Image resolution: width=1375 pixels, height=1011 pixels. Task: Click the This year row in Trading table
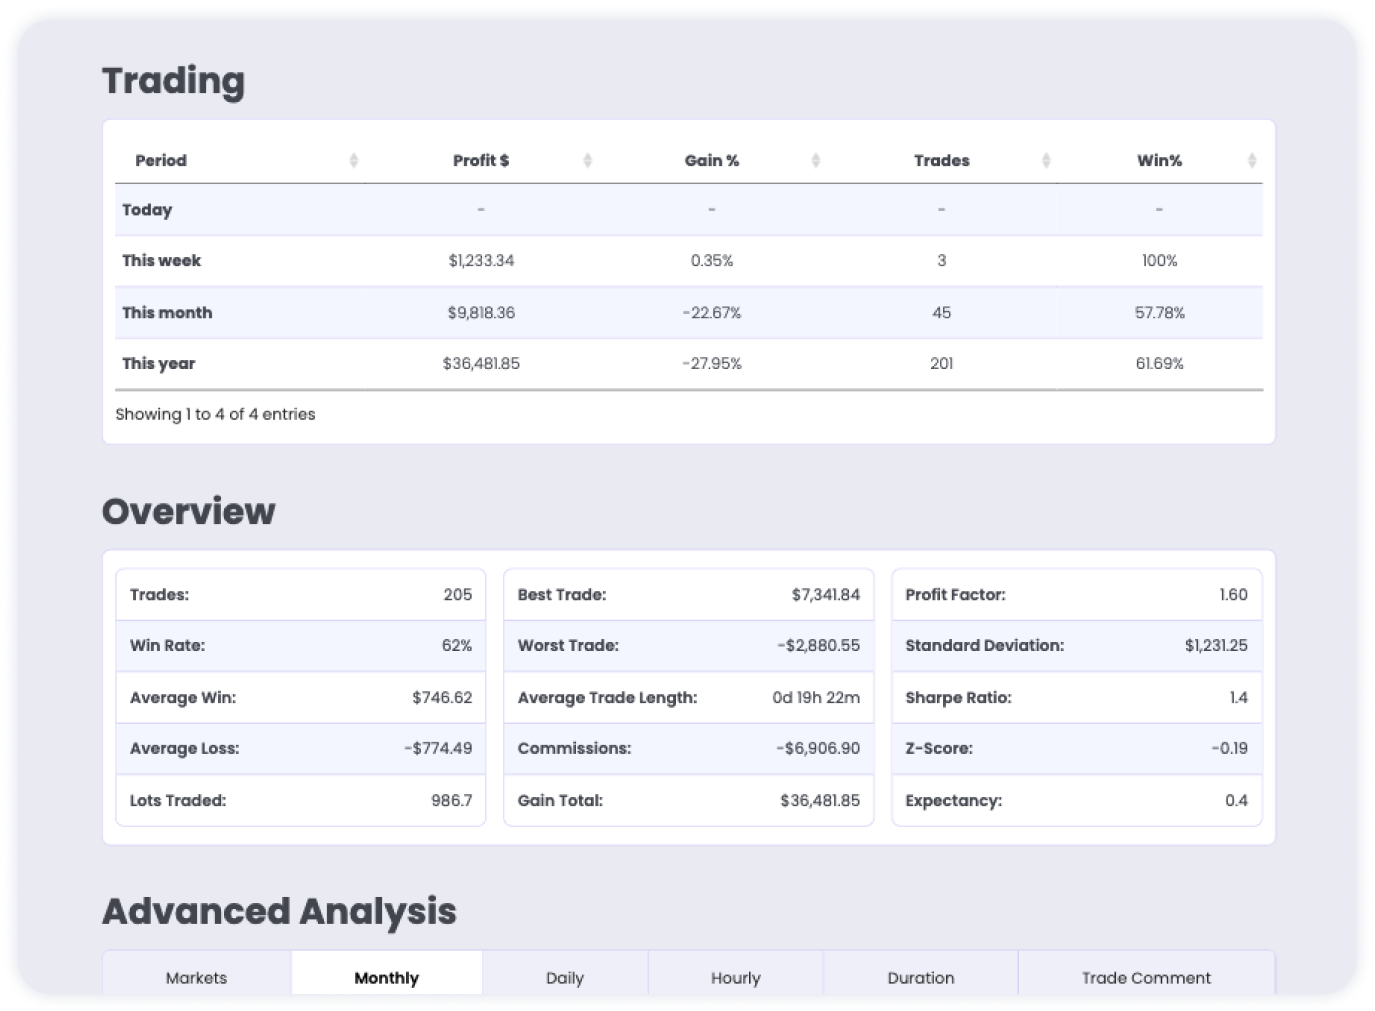click(690, 363)
